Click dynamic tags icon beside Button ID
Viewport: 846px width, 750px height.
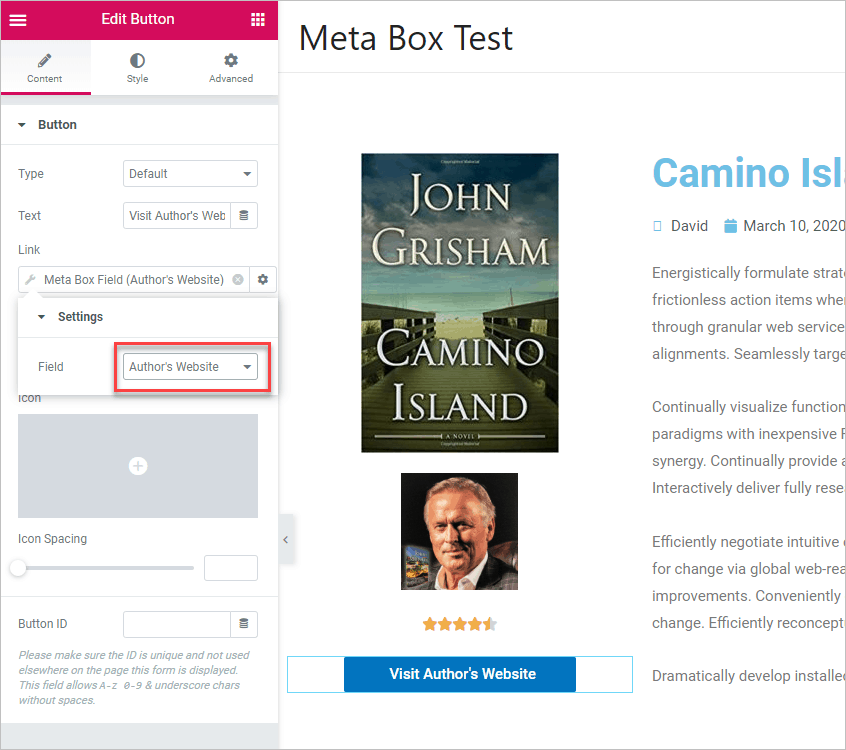click(244, 624)
